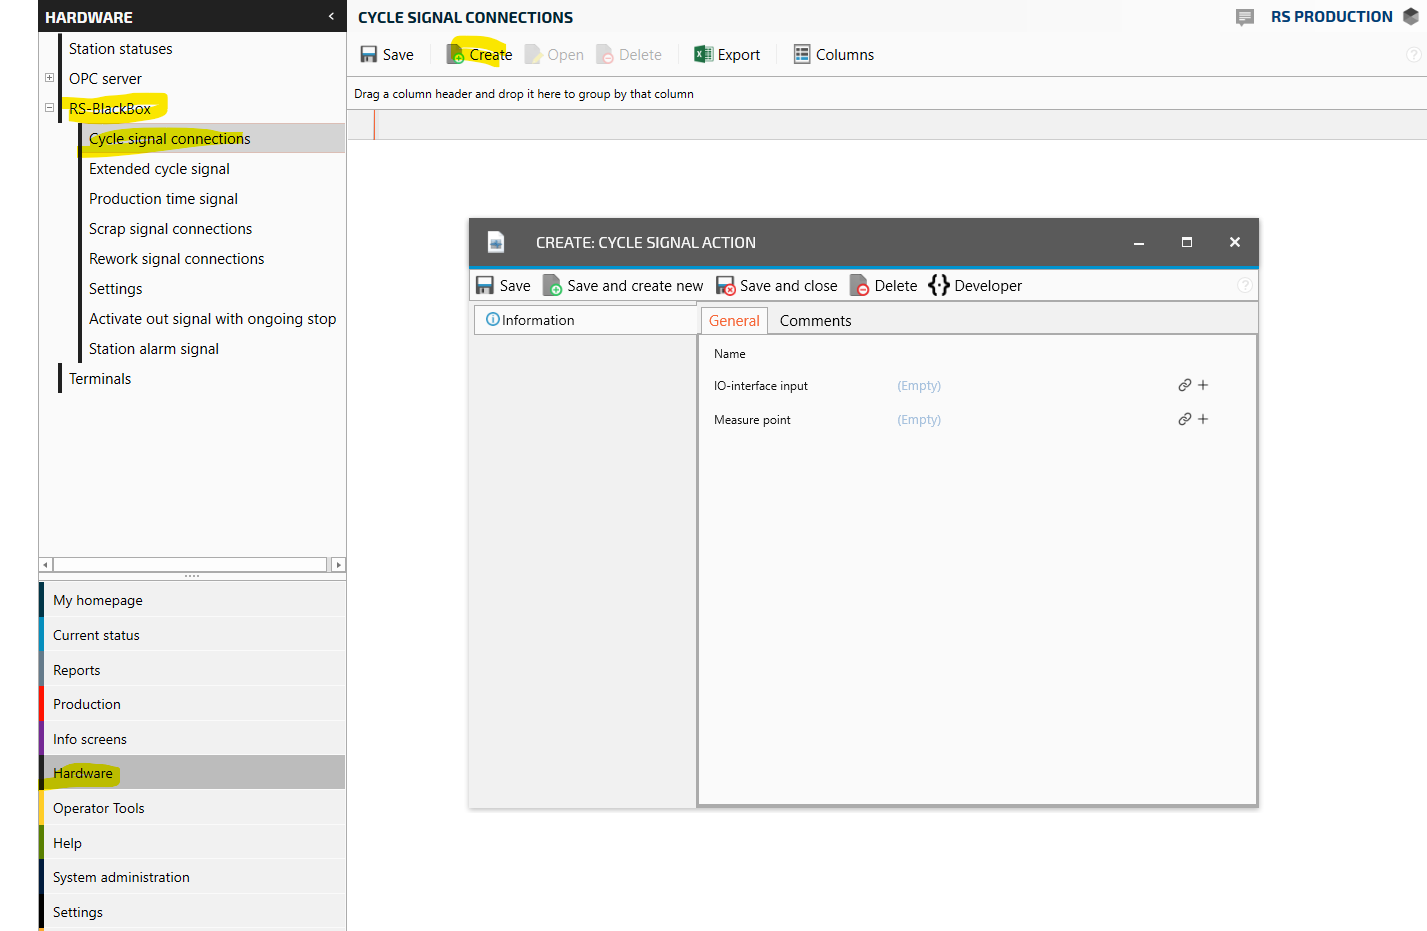Click Save icon in main toolbar
The width and height of the screenshot is (1427, 931).
coord(369,55)
